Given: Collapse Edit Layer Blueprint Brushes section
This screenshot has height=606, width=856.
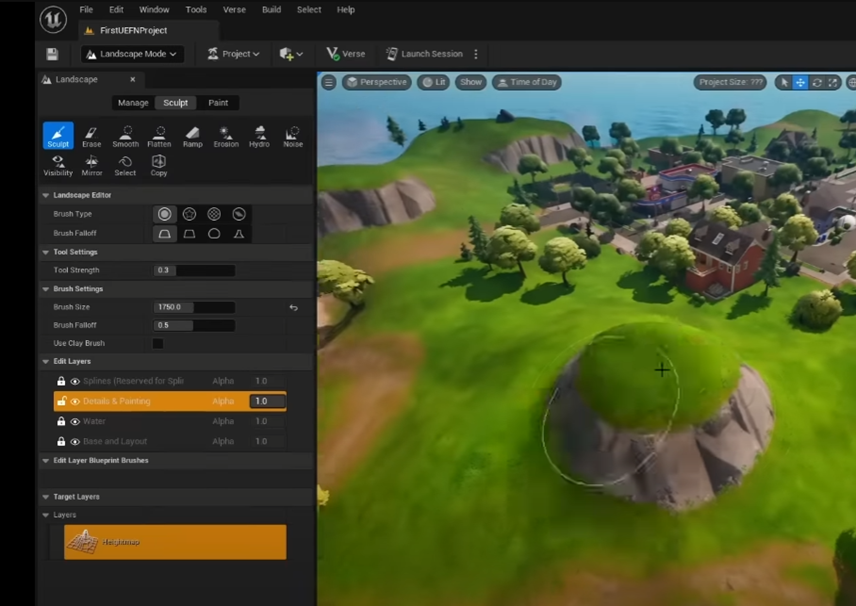Looking at the screenshot, I should click(46, 461).
